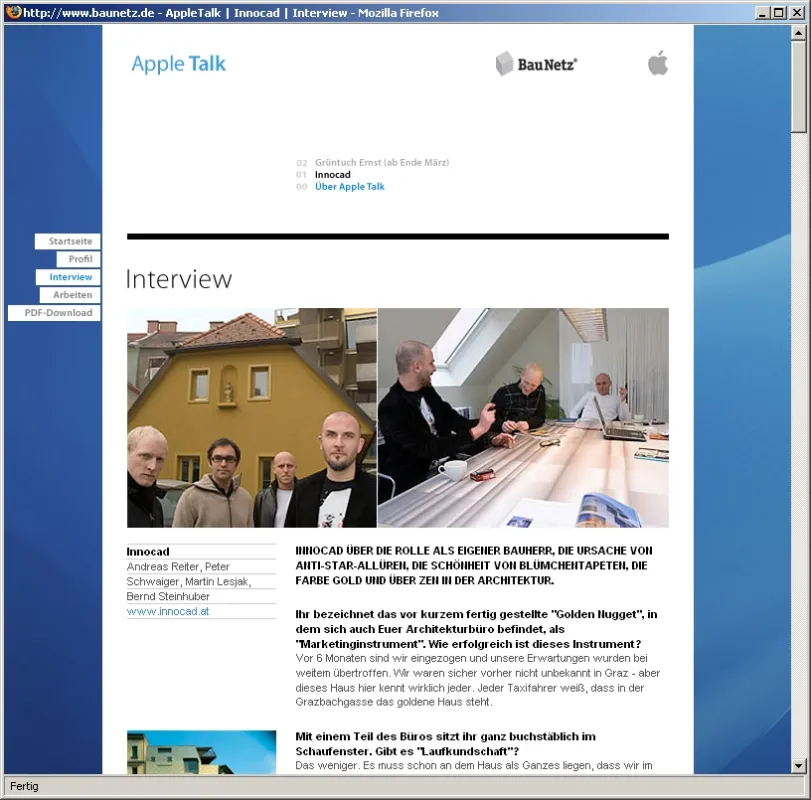811x800 pixels.
Task: Open the PDF-Download navigation item
Action: pyautogui.click(x=54, y=313)
